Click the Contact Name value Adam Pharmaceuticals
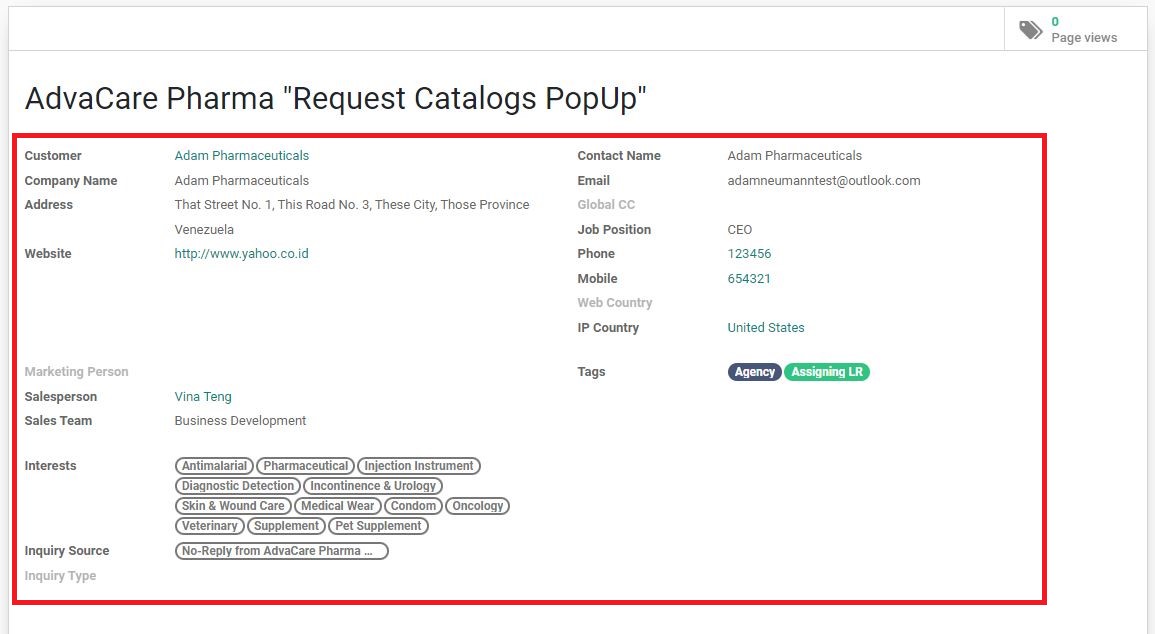Image resolution: width=1155 pixels, height=634 pixels. (795, 155)
